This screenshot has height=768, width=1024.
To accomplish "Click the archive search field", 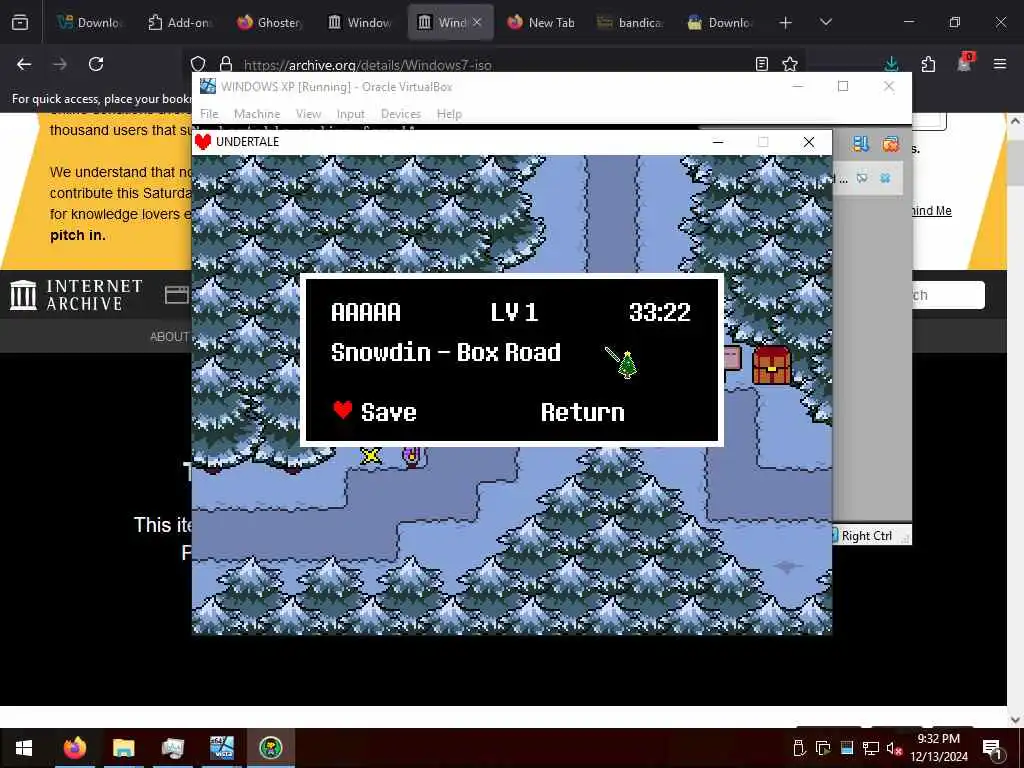I will pyautogui.click(x=948, y=295).
